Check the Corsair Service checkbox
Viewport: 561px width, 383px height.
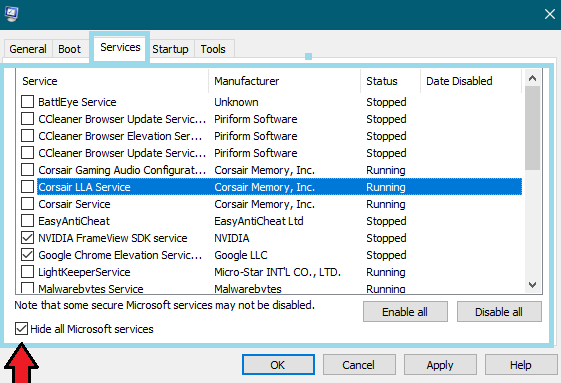pyautogui.click(x=28, y=204)
